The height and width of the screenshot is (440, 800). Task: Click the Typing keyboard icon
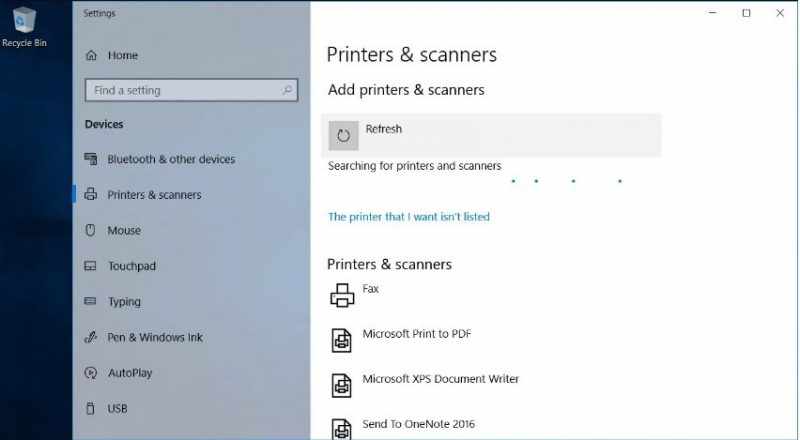click(90, 301)
